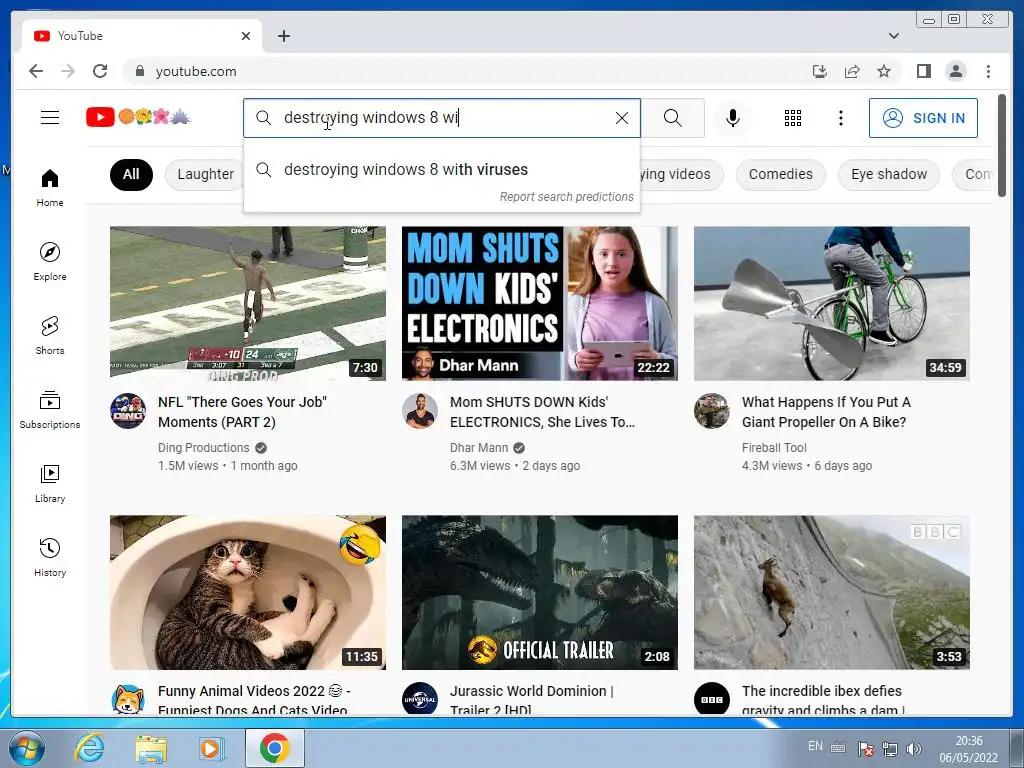Screen dimensions: 1024x768
Task: Open title What Happens If You Put A Giant Propeller
Action: coord(826,412)
